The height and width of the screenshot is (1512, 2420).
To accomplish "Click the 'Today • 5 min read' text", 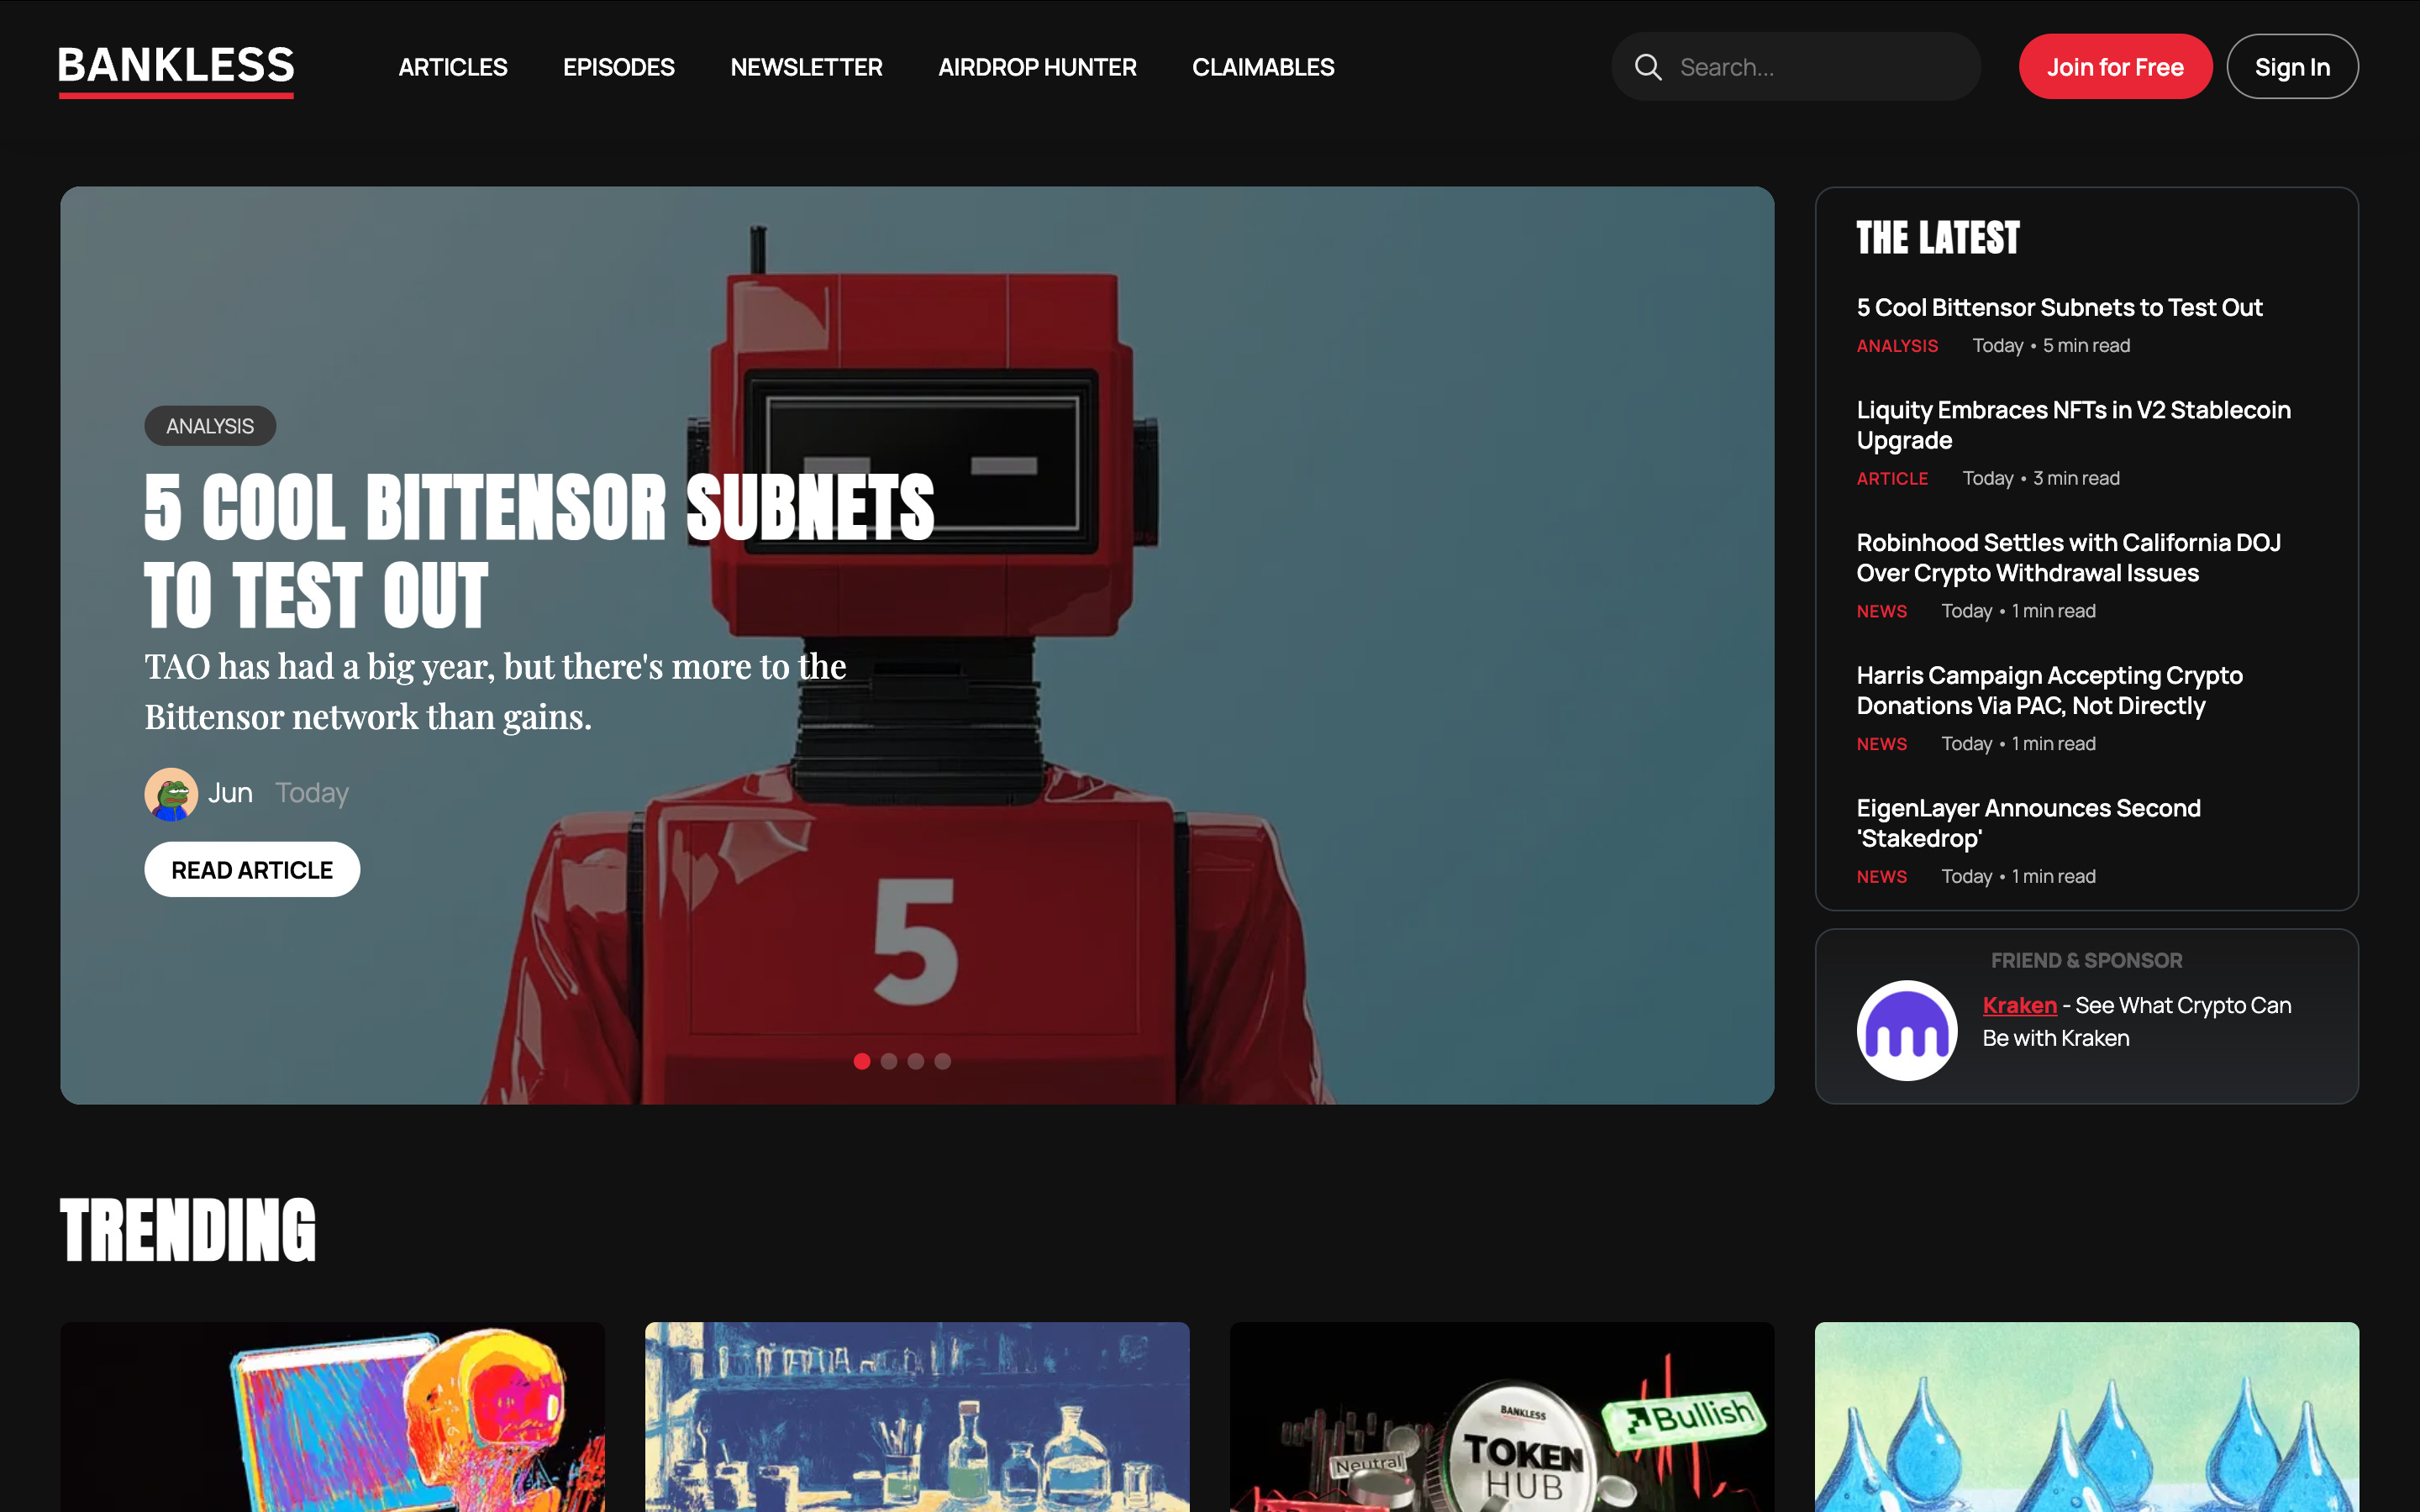I will coord(2051,346).
